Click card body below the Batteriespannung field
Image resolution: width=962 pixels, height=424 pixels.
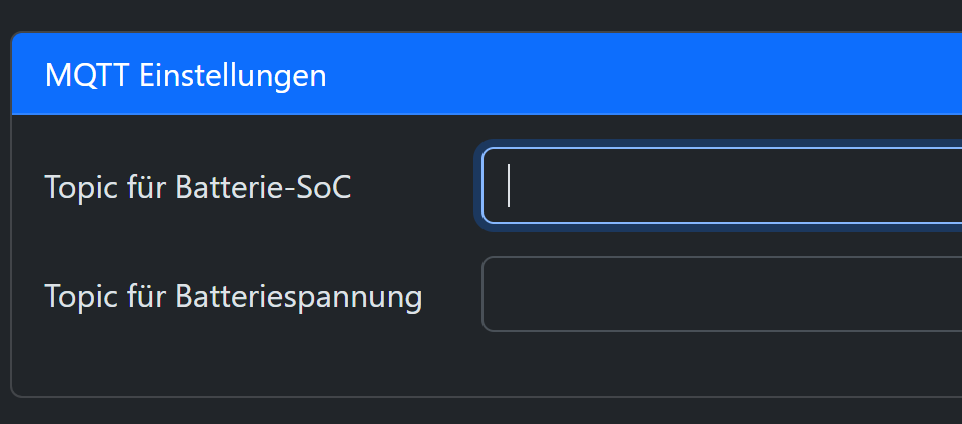click(x=480, y=364)
